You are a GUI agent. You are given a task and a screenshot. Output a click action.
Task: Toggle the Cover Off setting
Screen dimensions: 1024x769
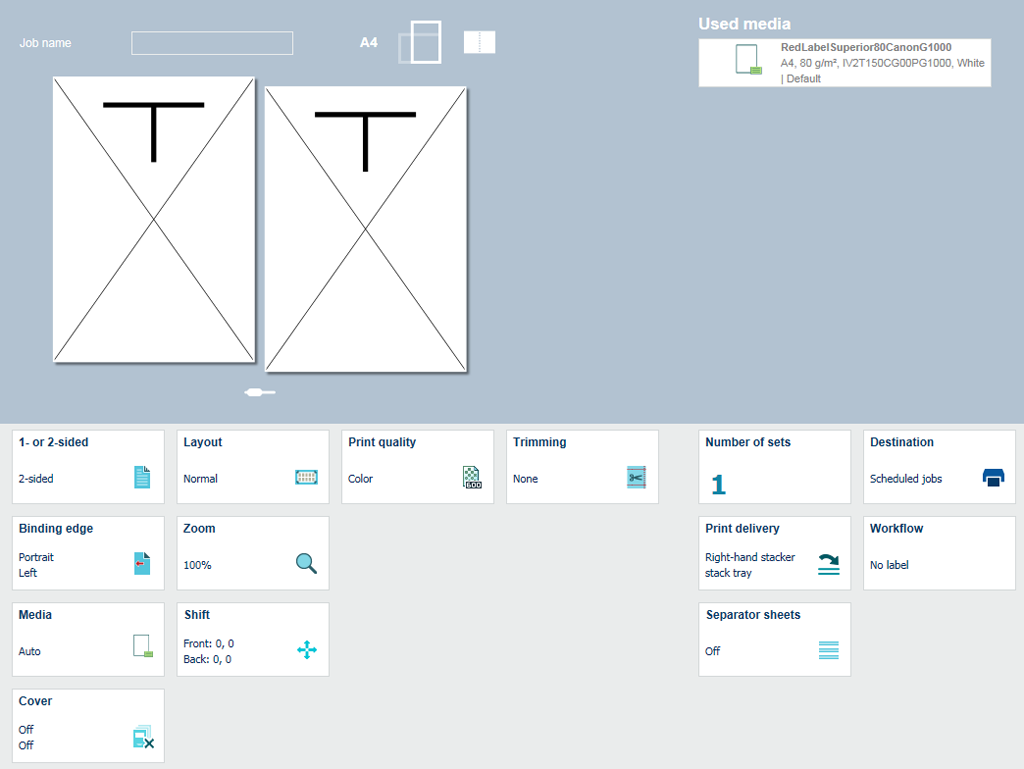pos(88,725)
